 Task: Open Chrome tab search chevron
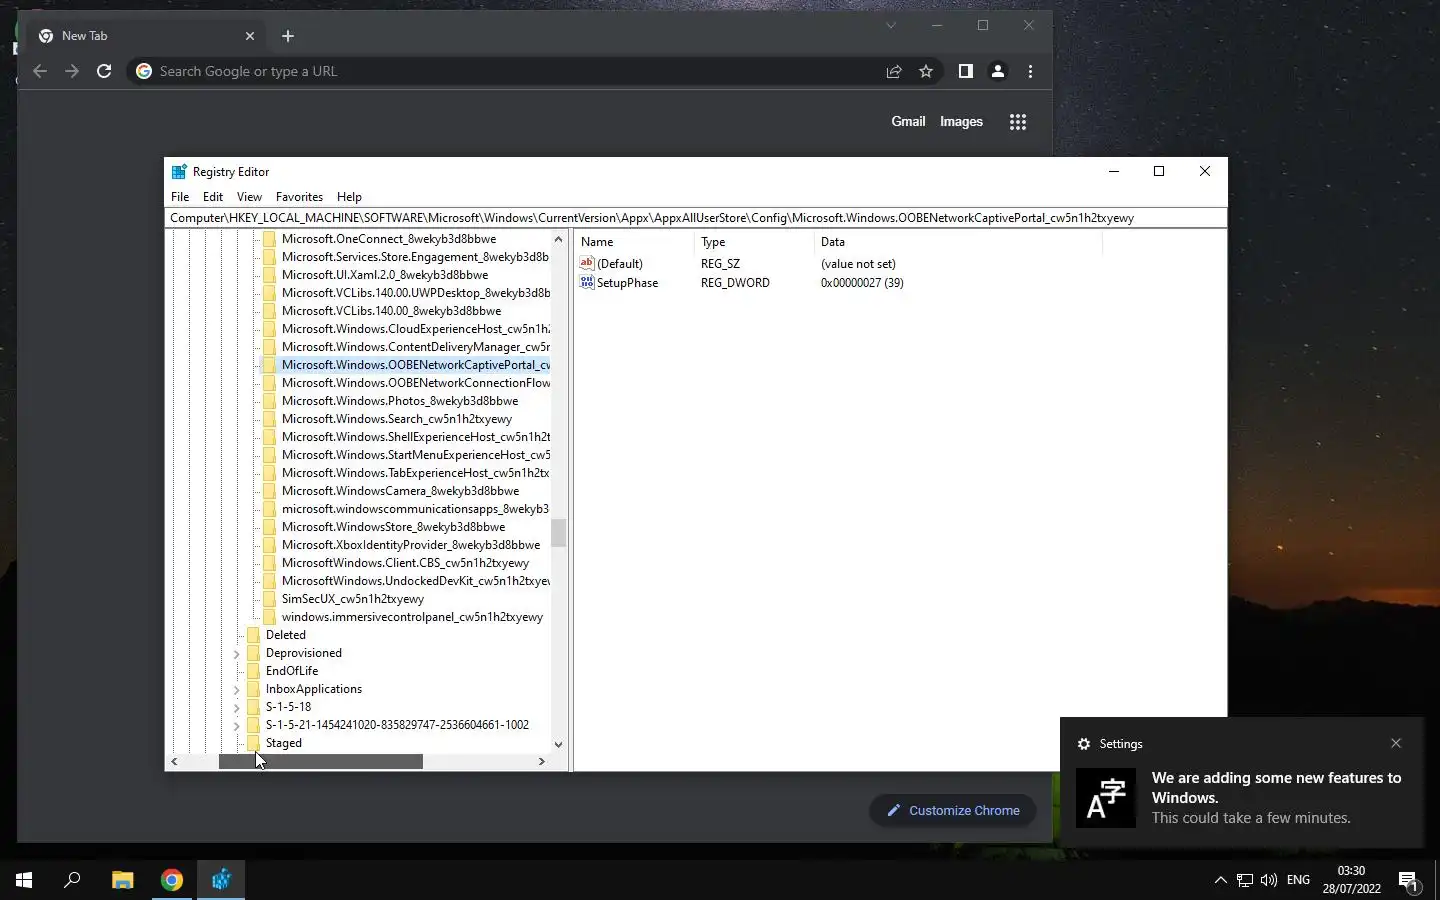point(890,26)
